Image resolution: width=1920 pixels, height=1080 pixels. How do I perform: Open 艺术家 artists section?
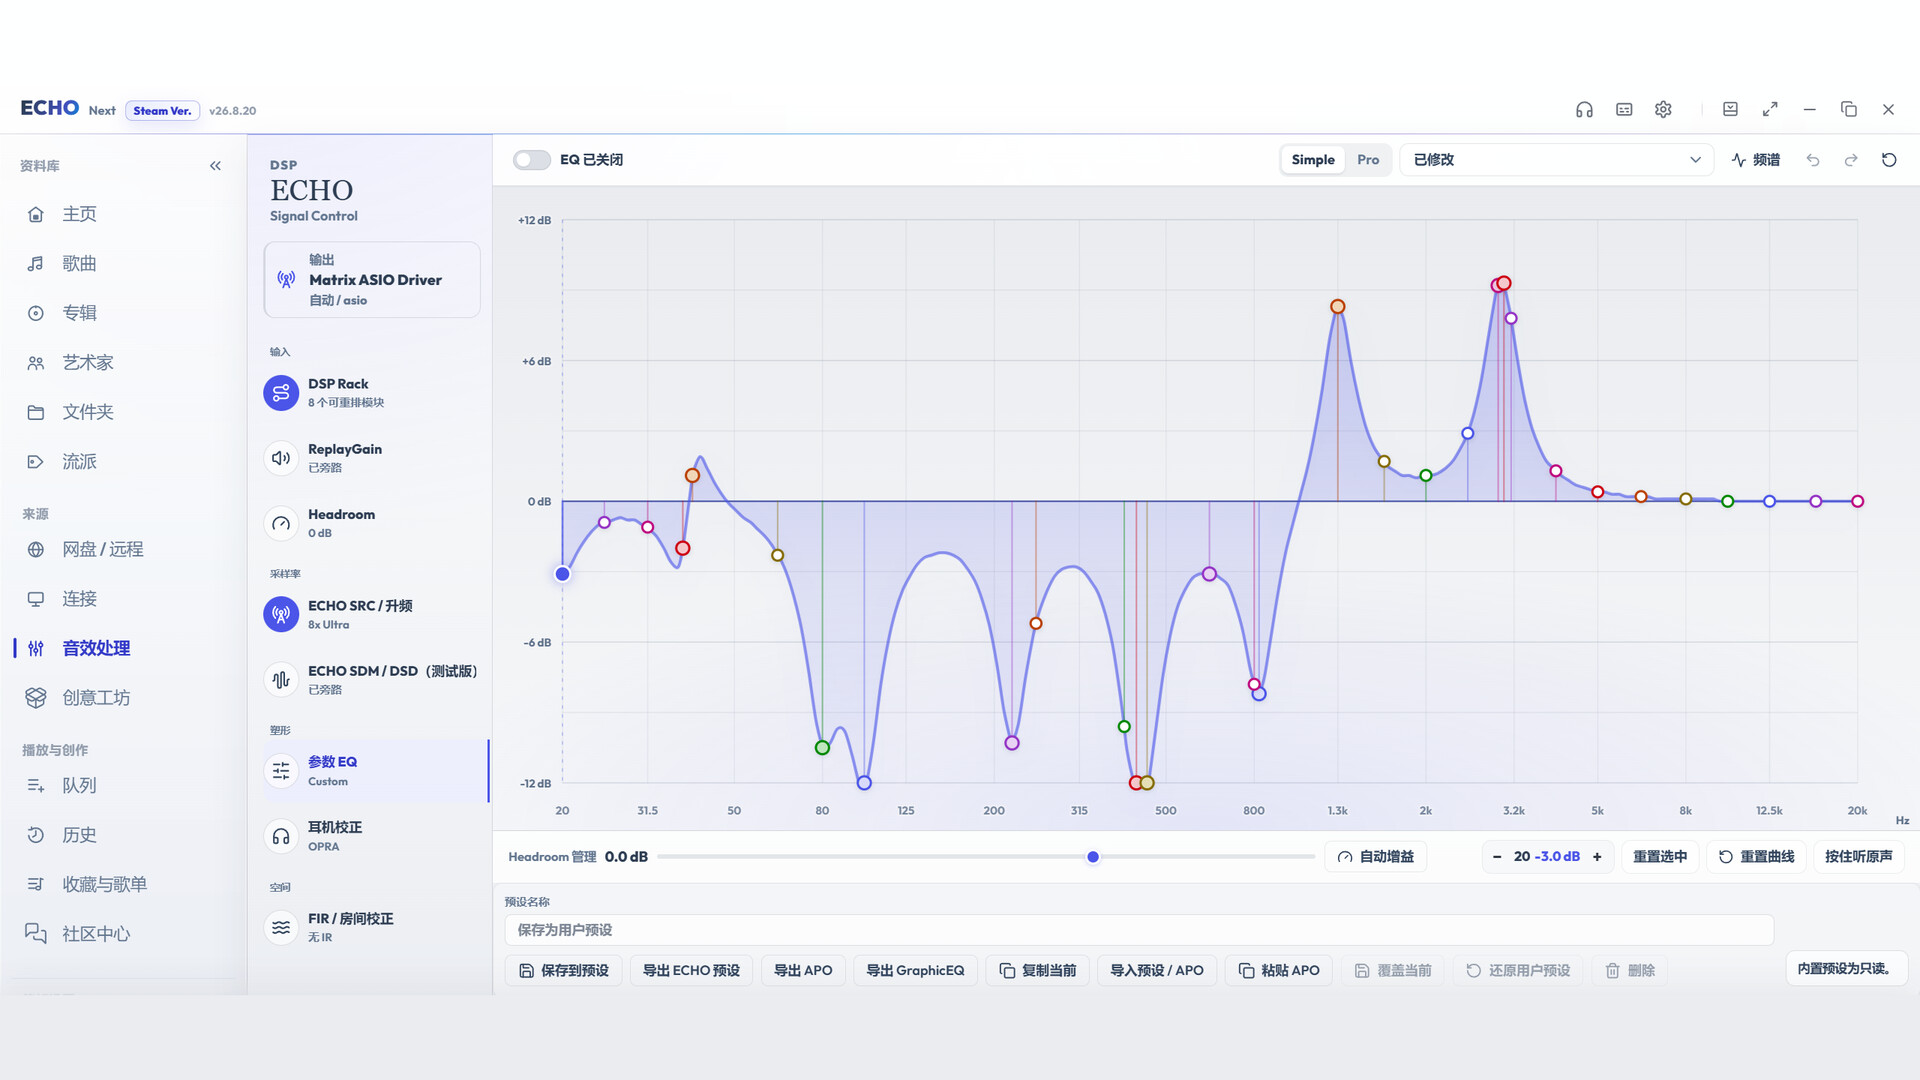[124, 362]
